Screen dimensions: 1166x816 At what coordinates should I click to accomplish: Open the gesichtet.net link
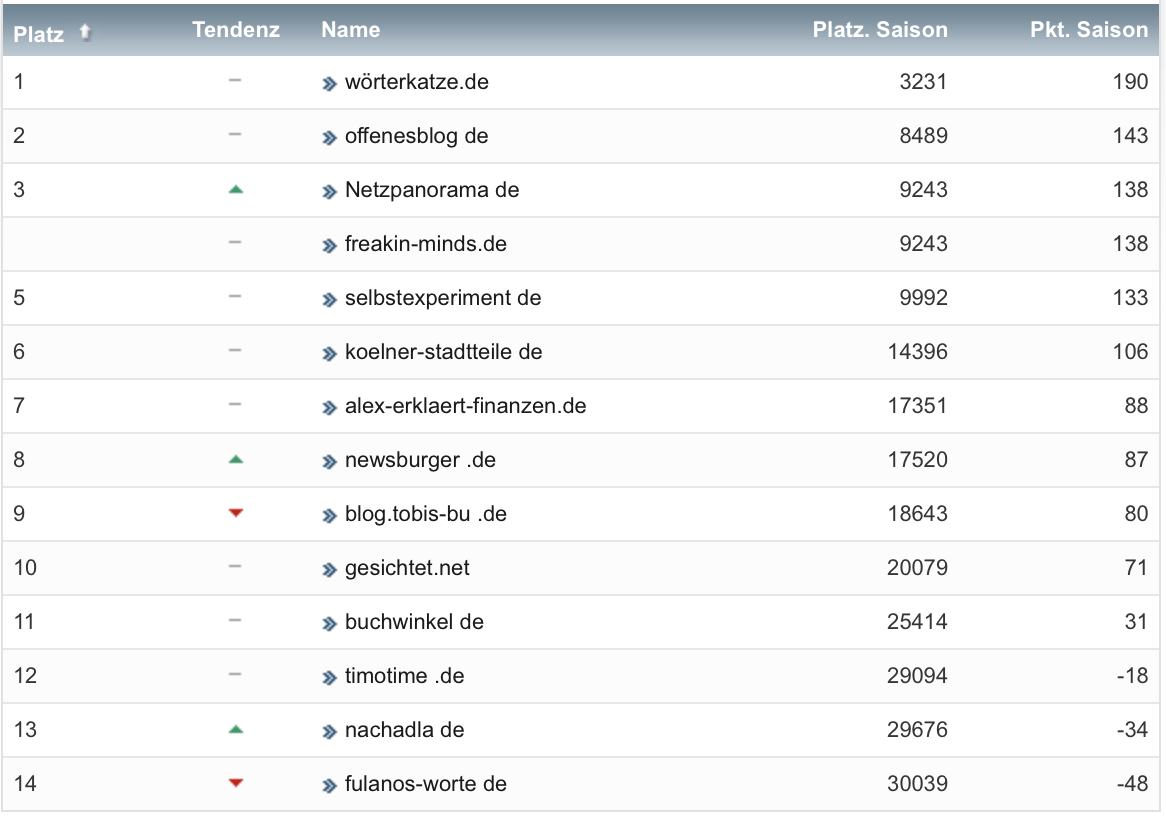[x=407, y=568]
